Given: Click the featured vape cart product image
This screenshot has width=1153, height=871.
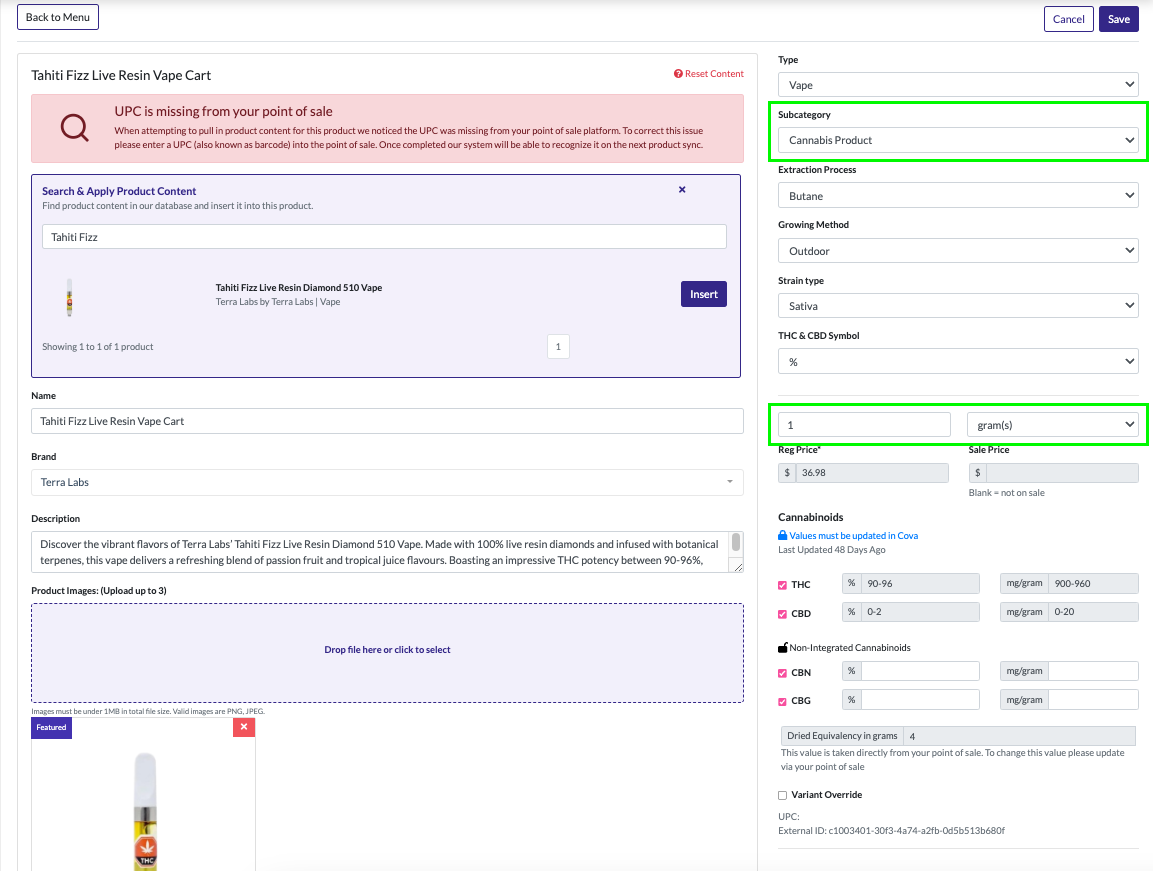Looking at the screenshot, I should pyautogui.click(x=146, y=811).
